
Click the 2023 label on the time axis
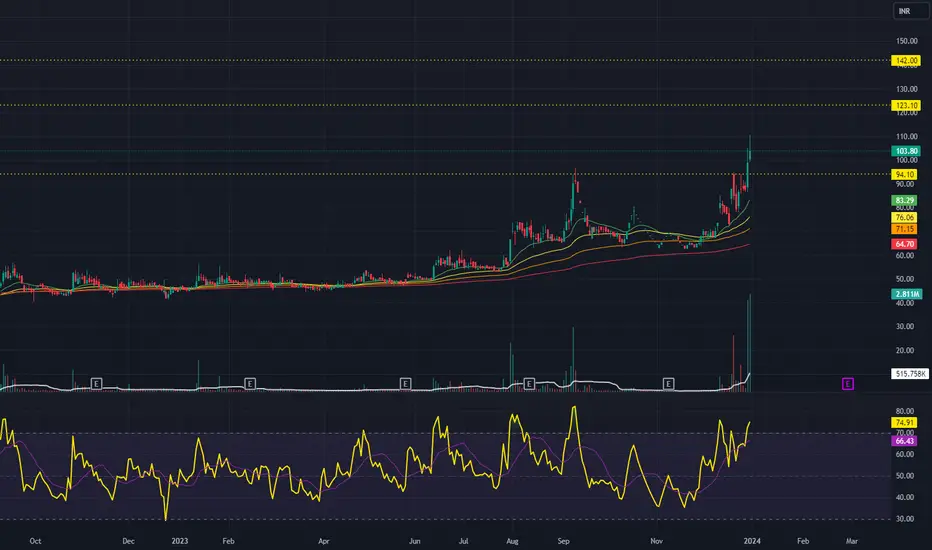pyautogui.click(x=180, y=541)
